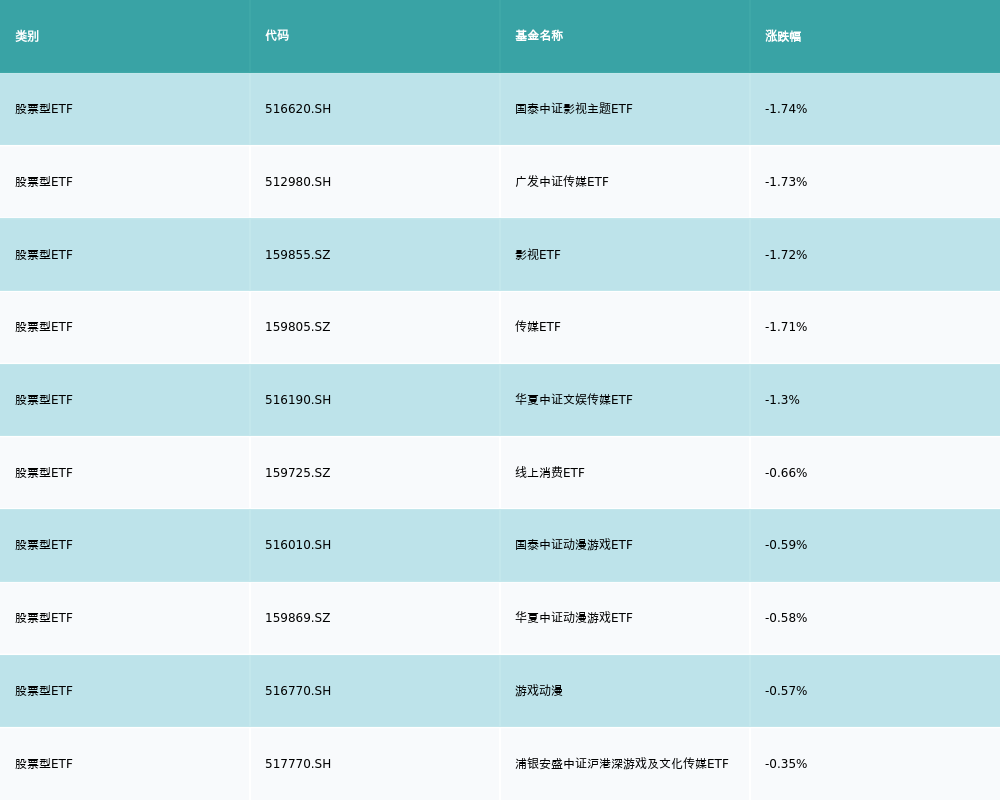Screen dimensions: 1000x800
Task: Click 股票型ETF in the 159805.SZ row
Action: click(x=44, y=327)
